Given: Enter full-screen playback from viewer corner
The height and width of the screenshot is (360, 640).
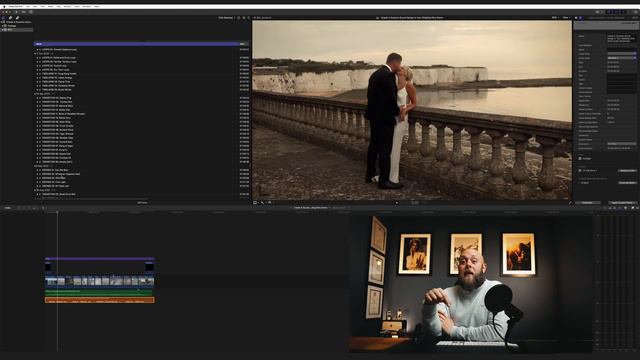Looking at the screenshot, I should (x=570, y=202).
